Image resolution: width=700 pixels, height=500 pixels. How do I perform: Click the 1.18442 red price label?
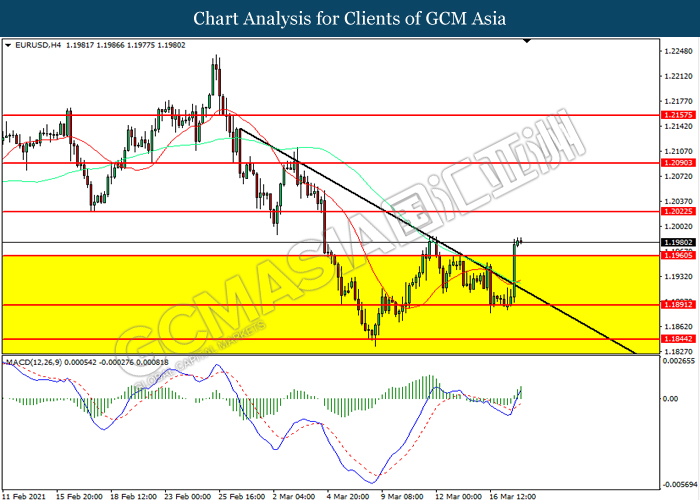678,339
